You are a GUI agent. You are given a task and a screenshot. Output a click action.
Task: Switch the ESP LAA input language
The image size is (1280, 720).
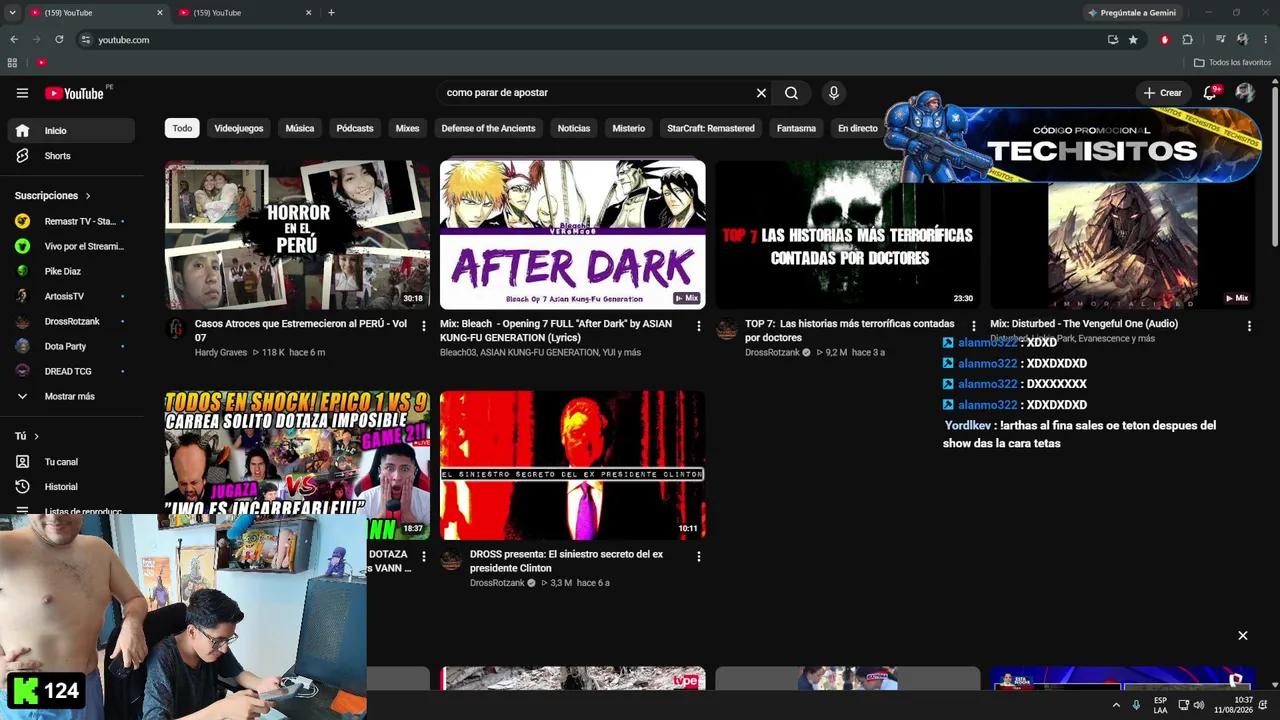(x=1160, y=705)
